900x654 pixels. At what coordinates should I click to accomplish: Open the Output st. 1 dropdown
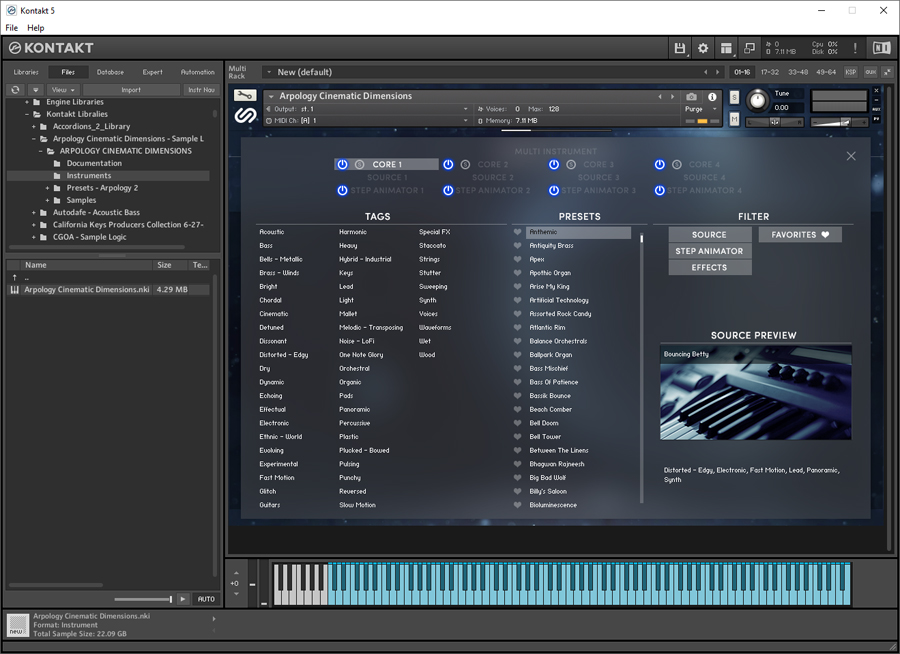tap(367, 109)
